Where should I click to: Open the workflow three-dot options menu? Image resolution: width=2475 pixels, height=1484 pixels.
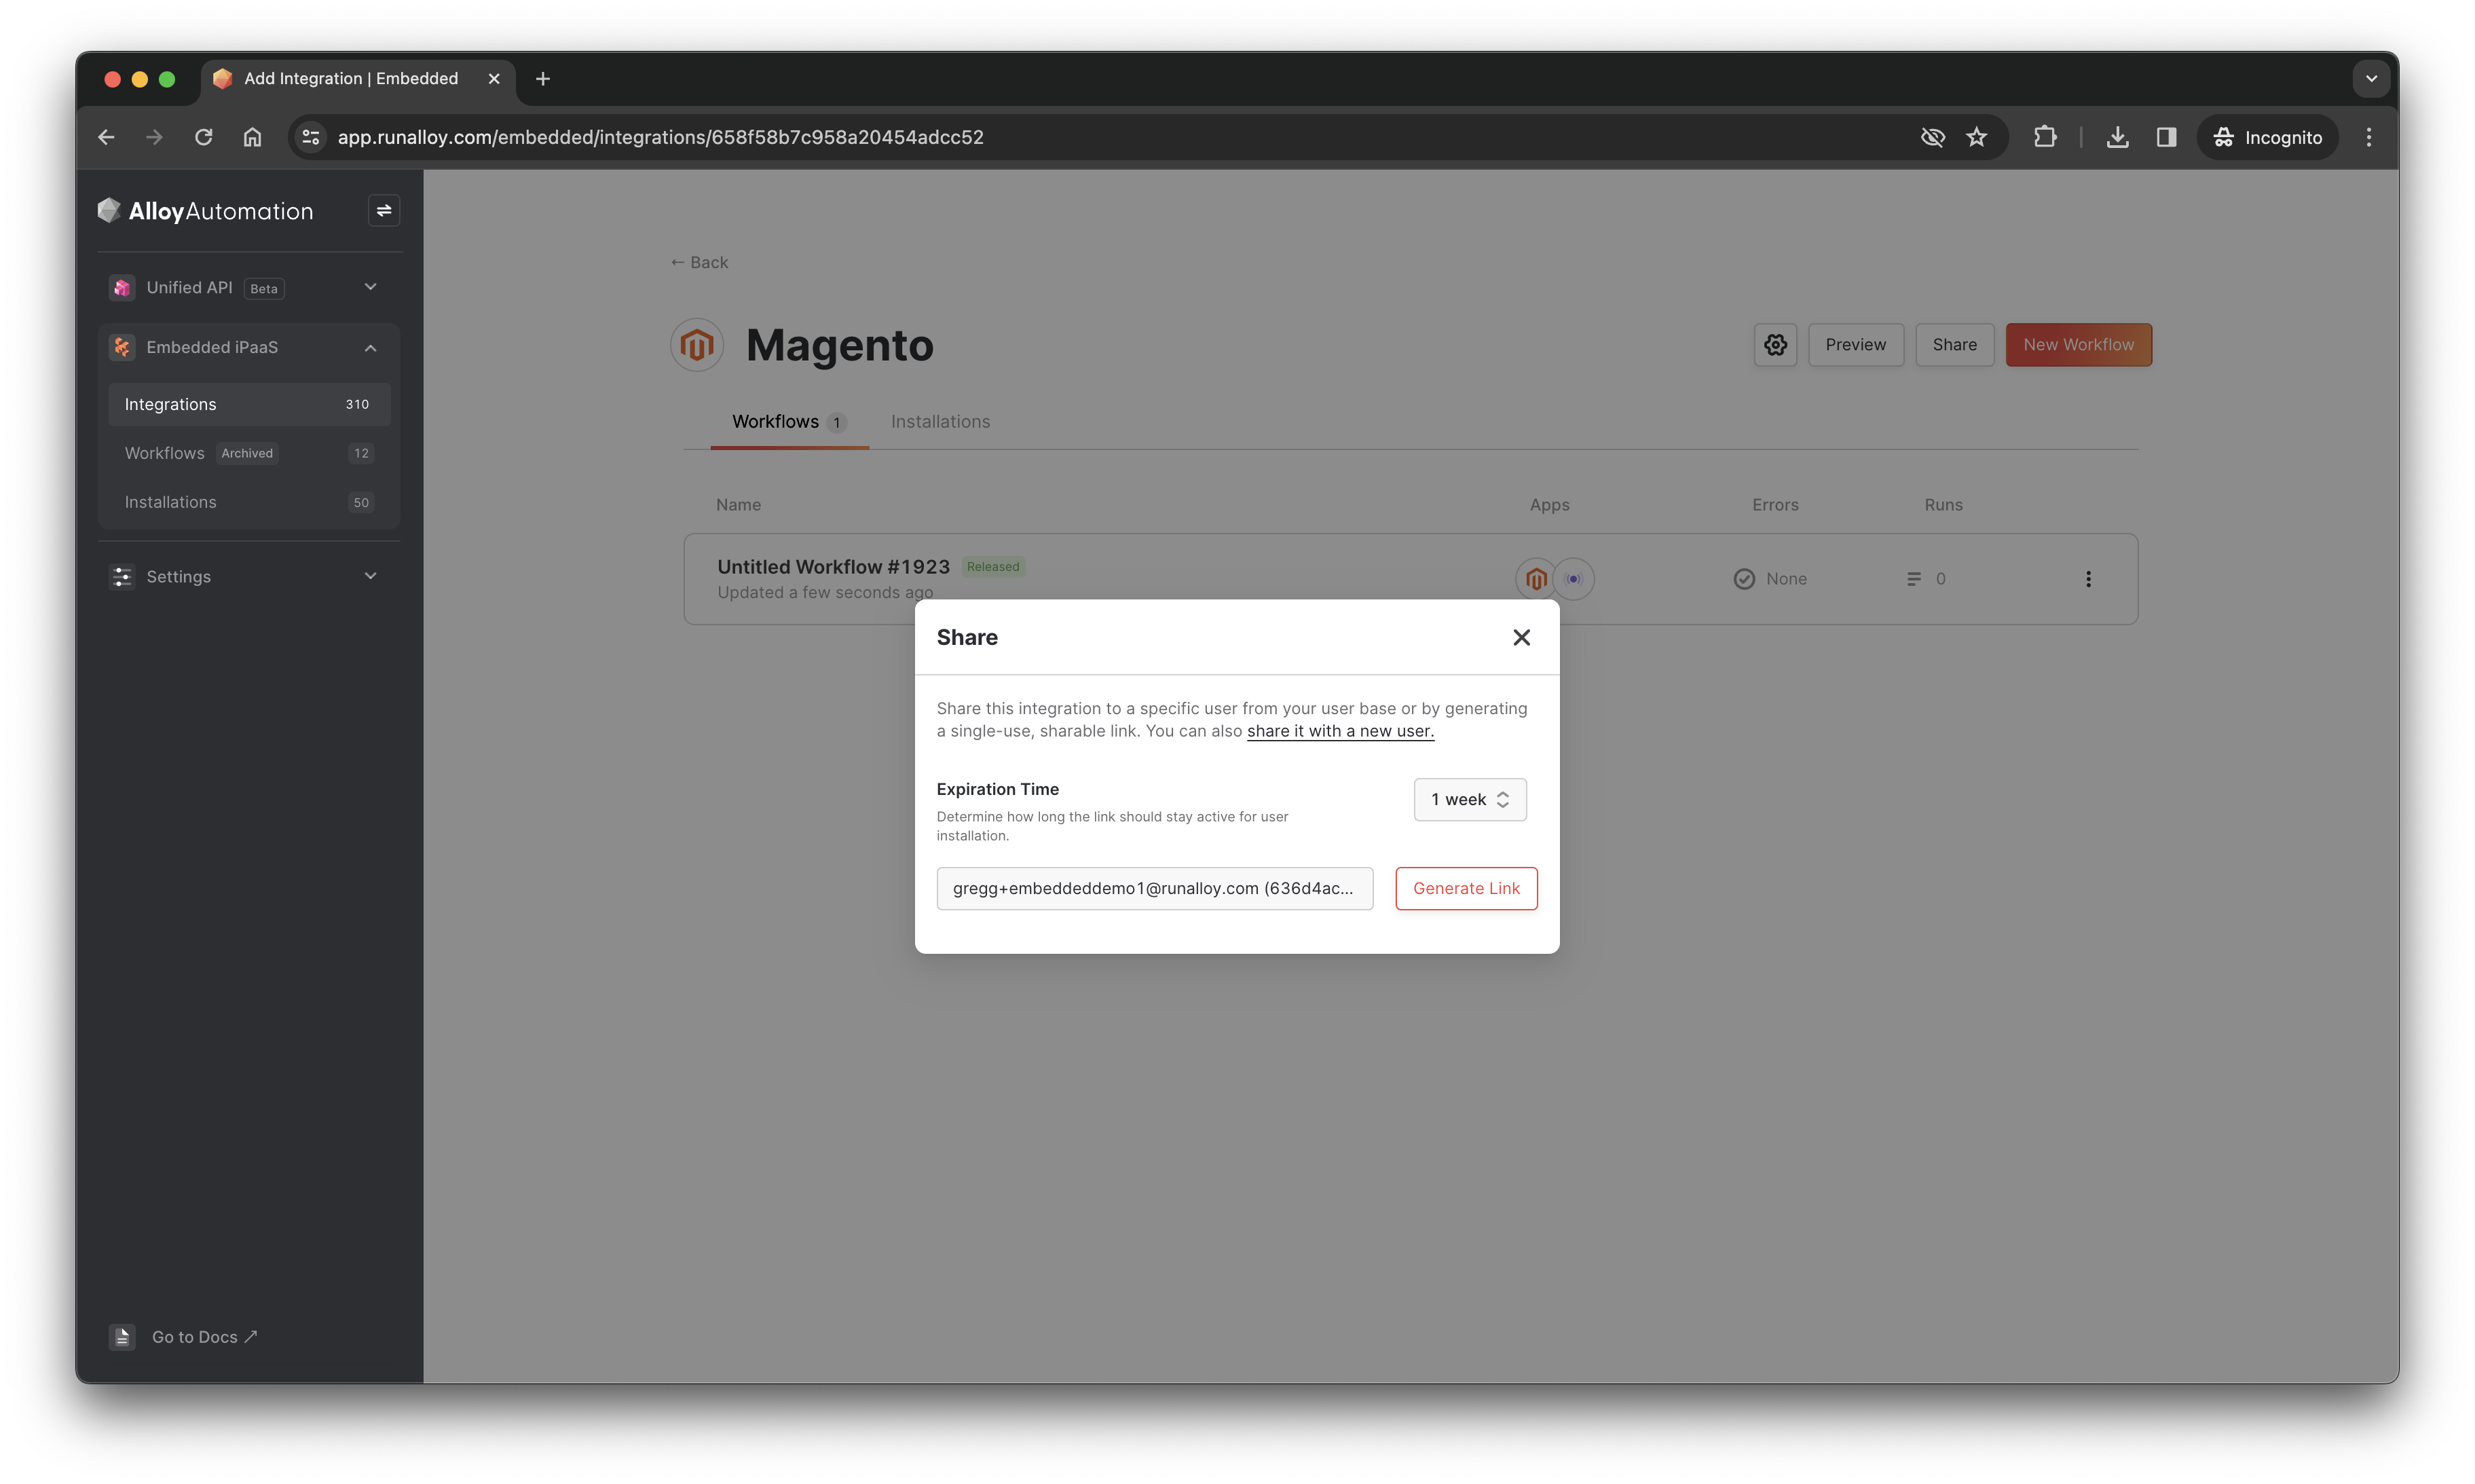2088,579
